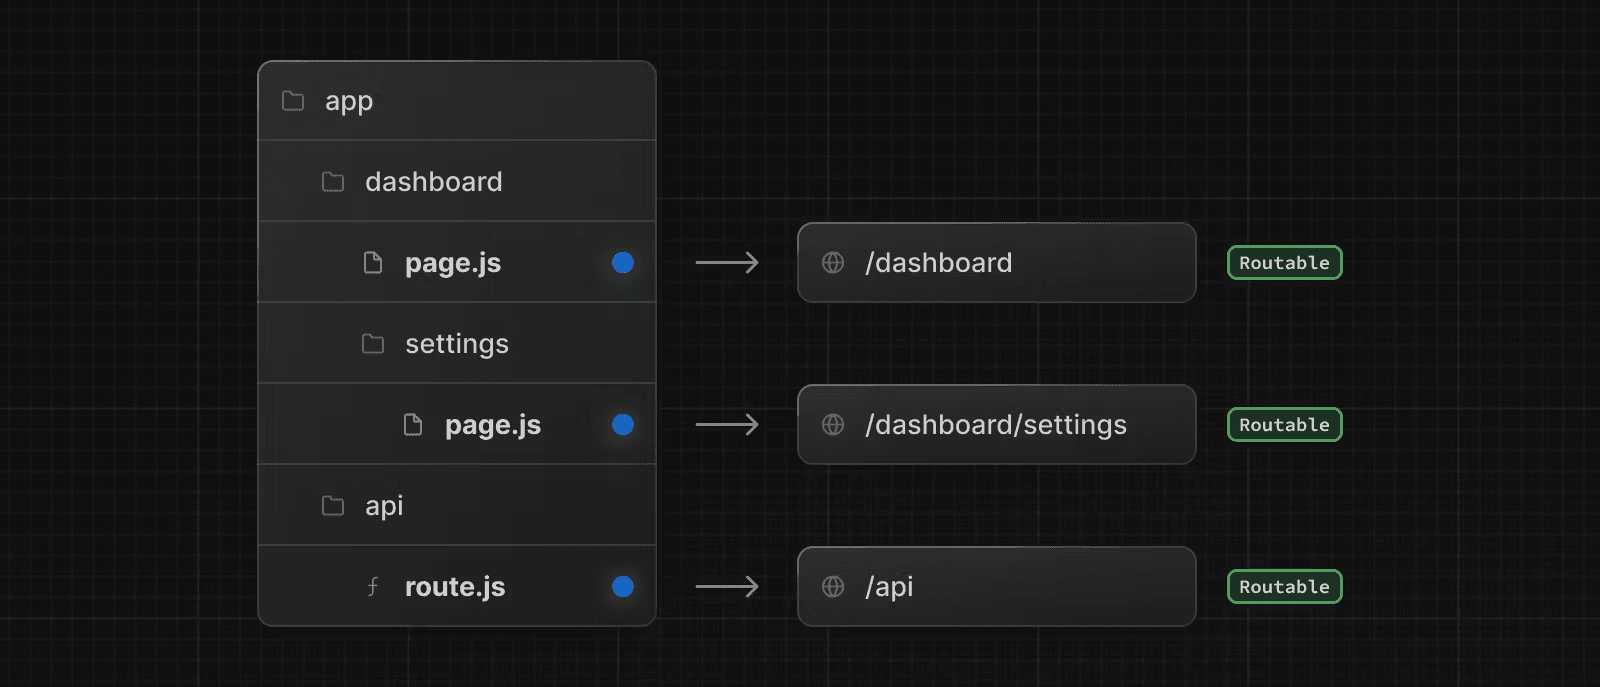Expand the api folder label
This screenshot has width=1600, height=687.
click(x=384, y=506)
